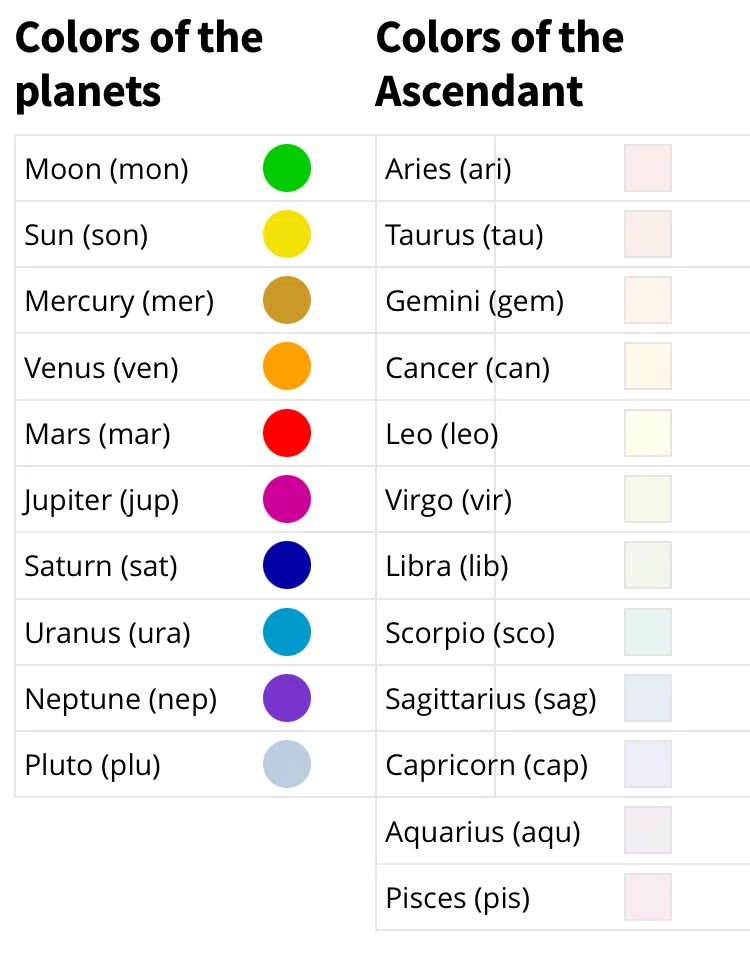Select Mercury's brown-gold color circle
Viewport: 750px width, 976px height.
[286, 300]
